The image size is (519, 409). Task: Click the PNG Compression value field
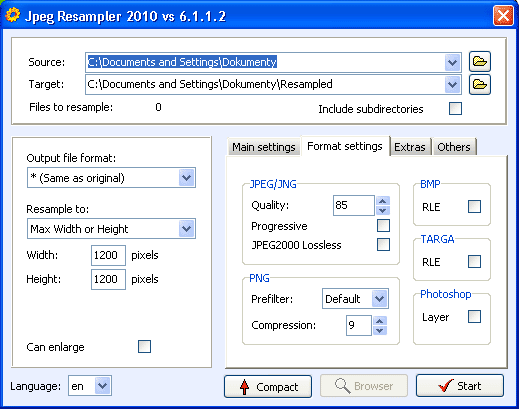pos(359,325)
